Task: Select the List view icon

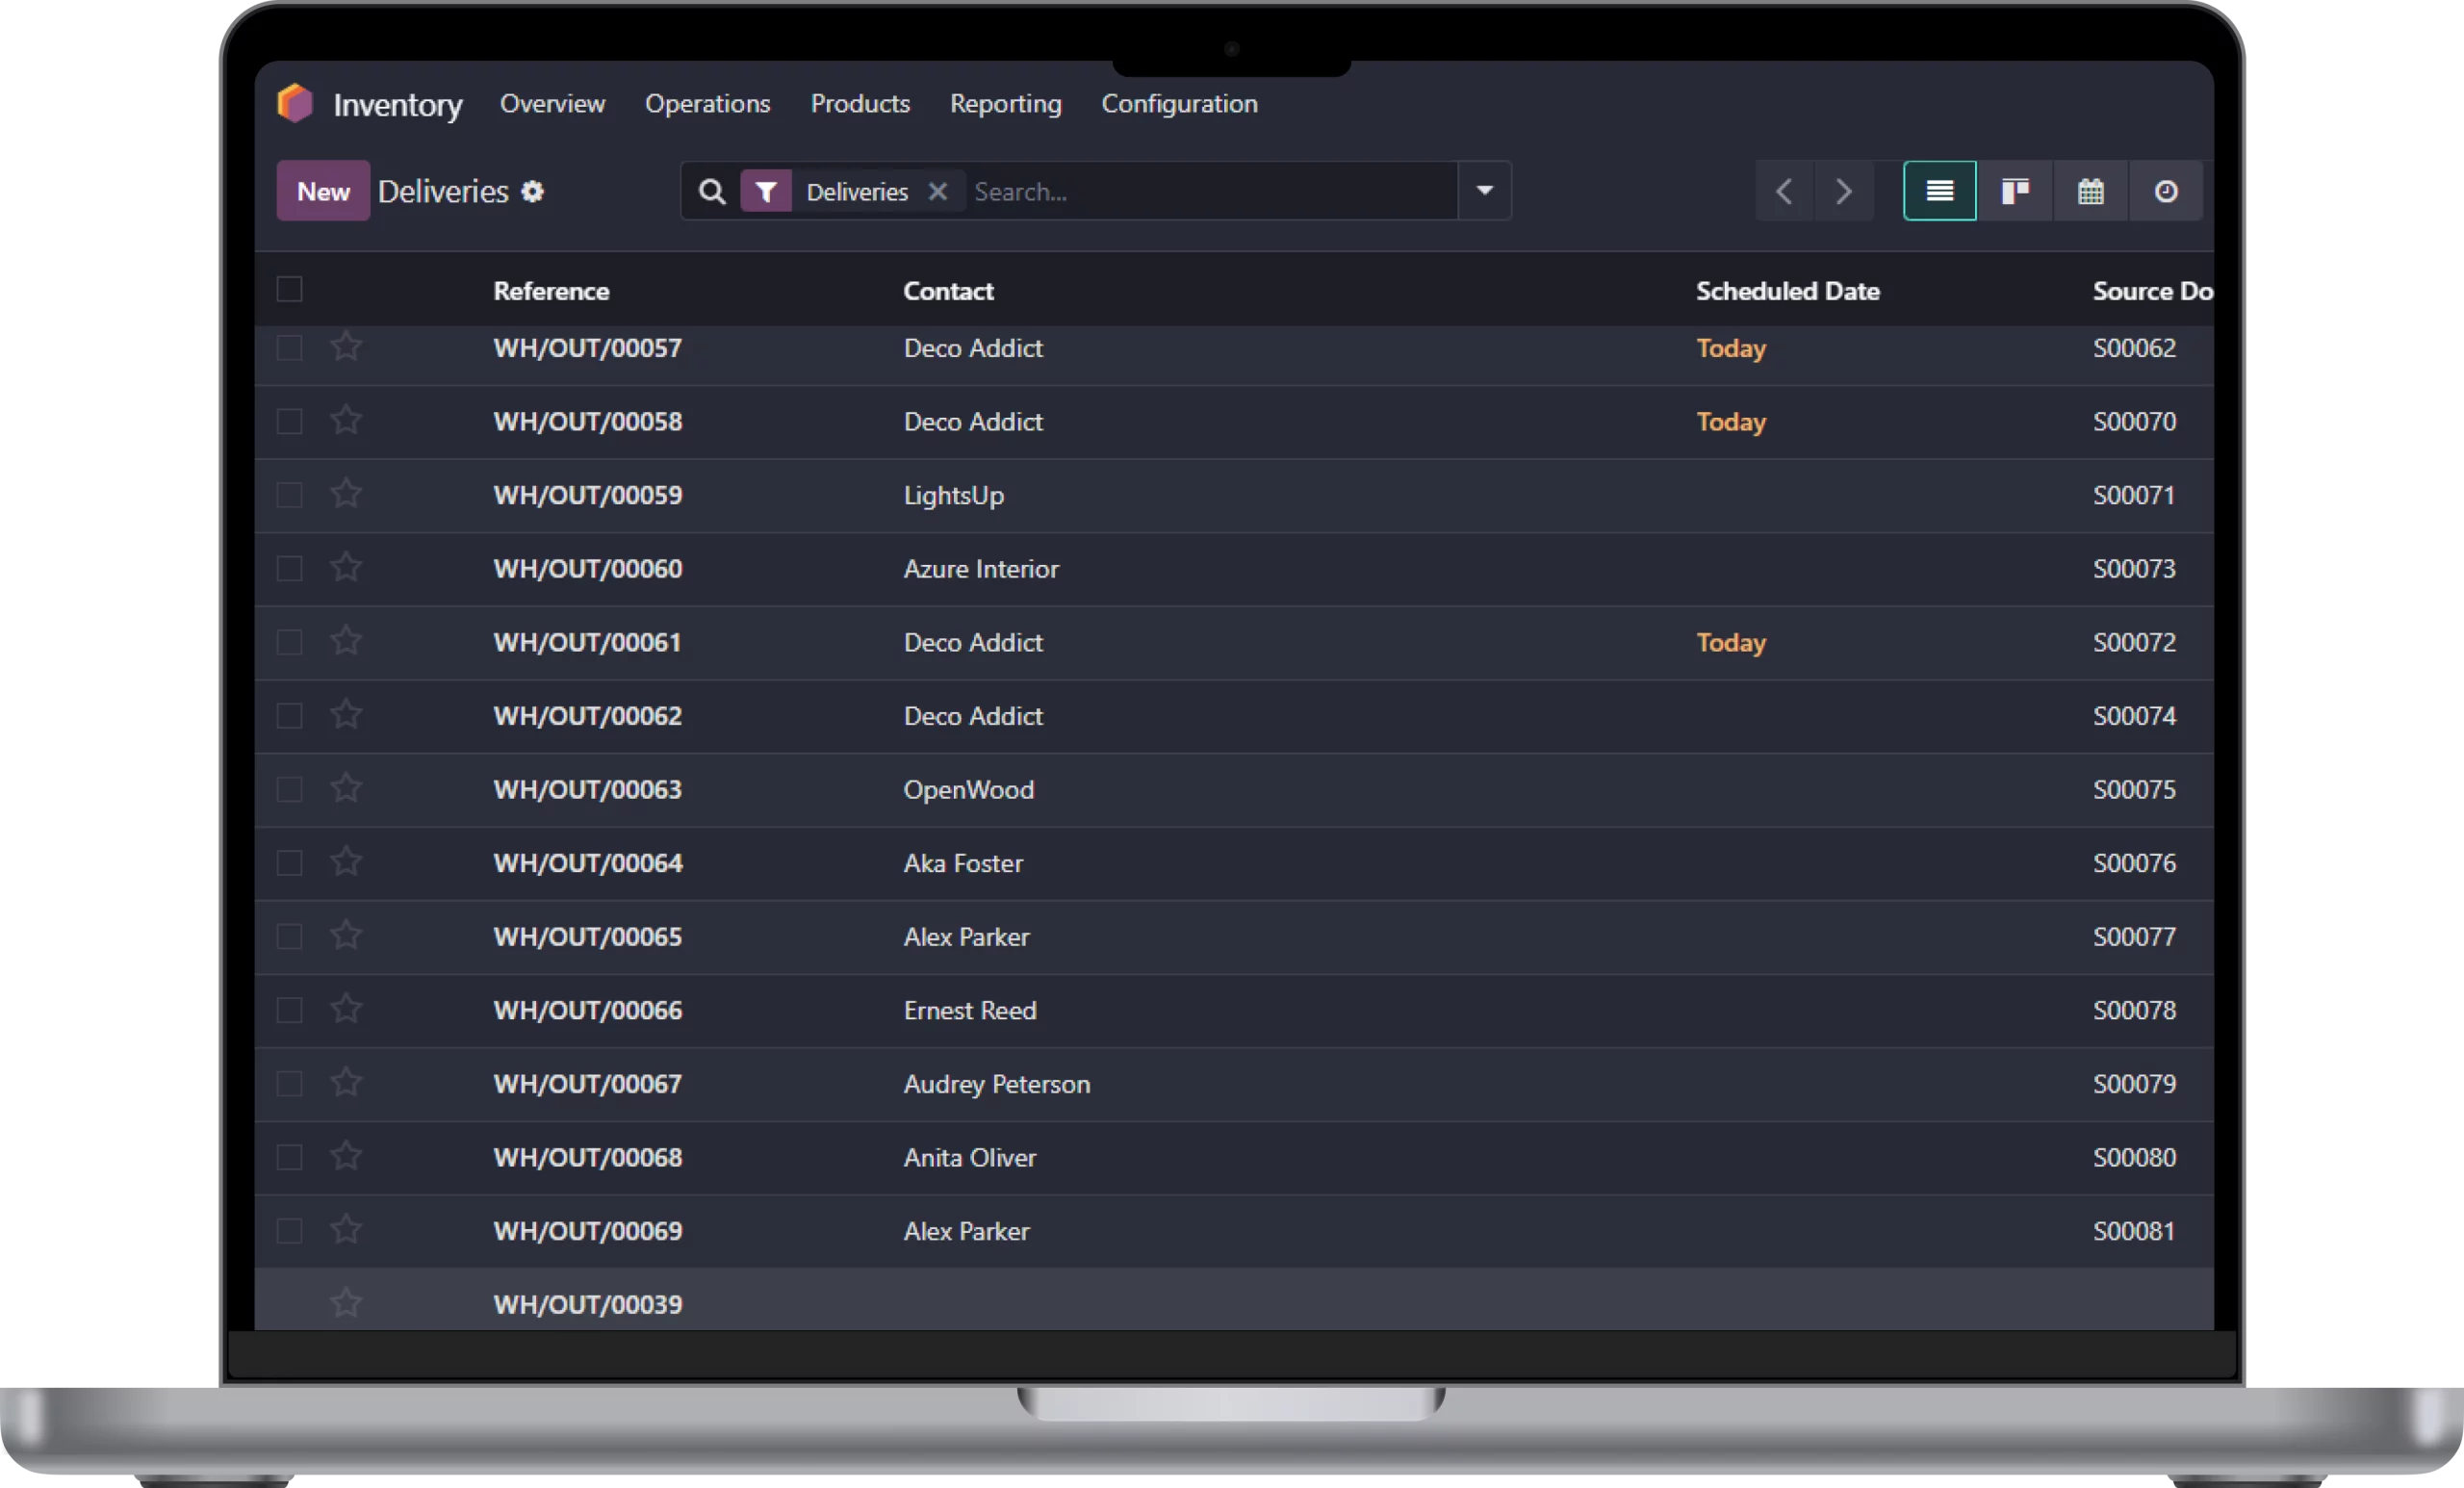Action: pyautogui.click(x=1939, y=191)
